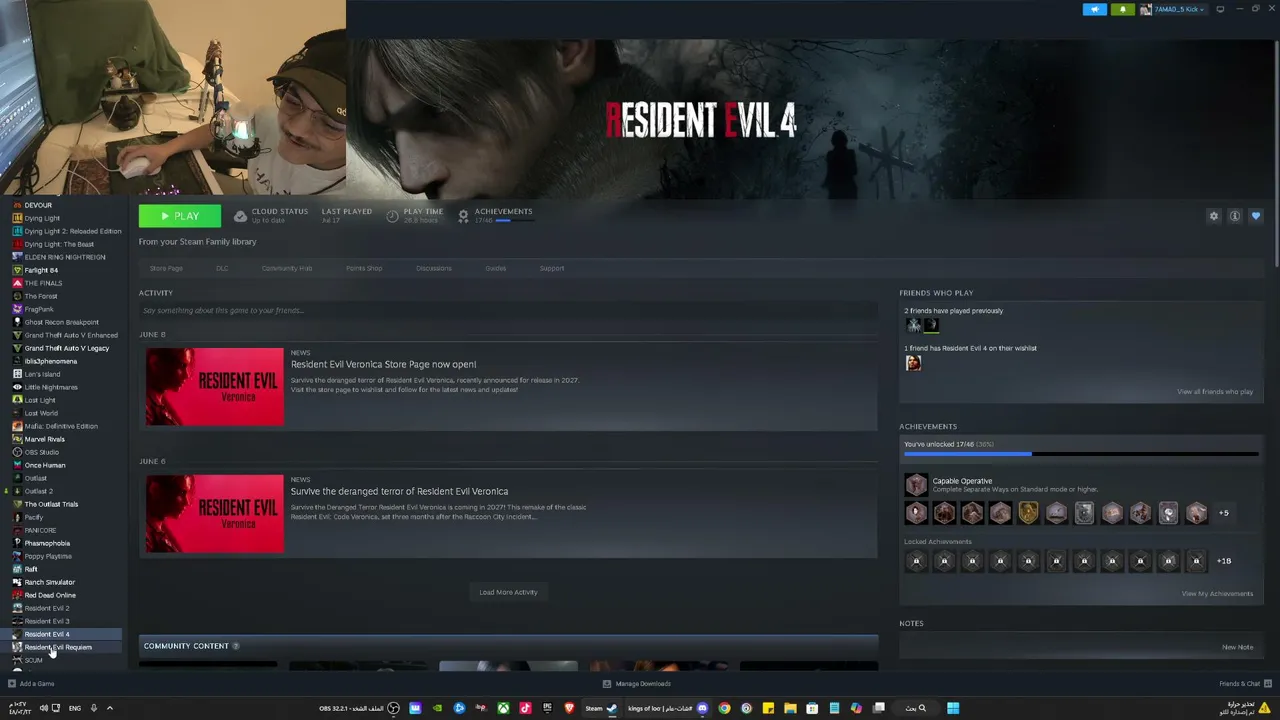This screenshot has width=1280, height=720.
Task: Show game info icon
Action: [1235, 216]
